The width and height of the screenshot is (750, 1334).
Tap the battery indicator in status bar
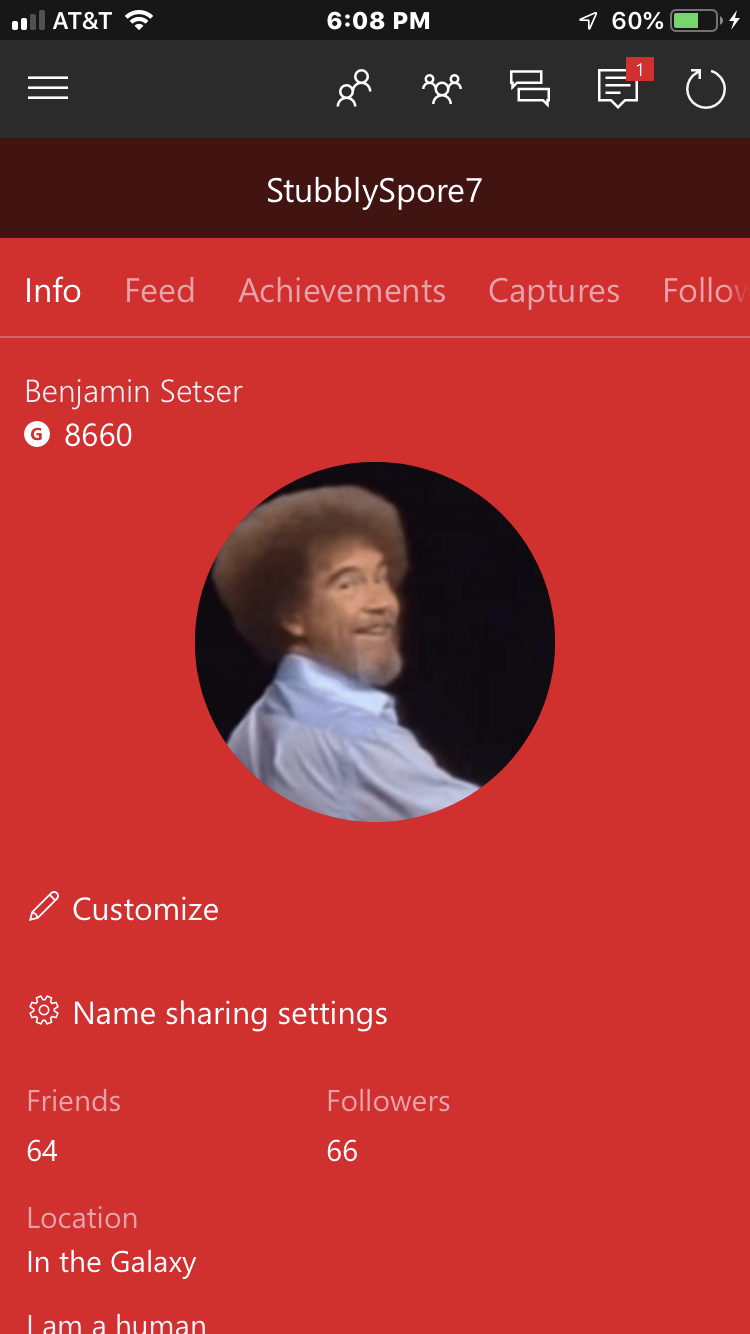pyautogui.click(x=696, y=20)
